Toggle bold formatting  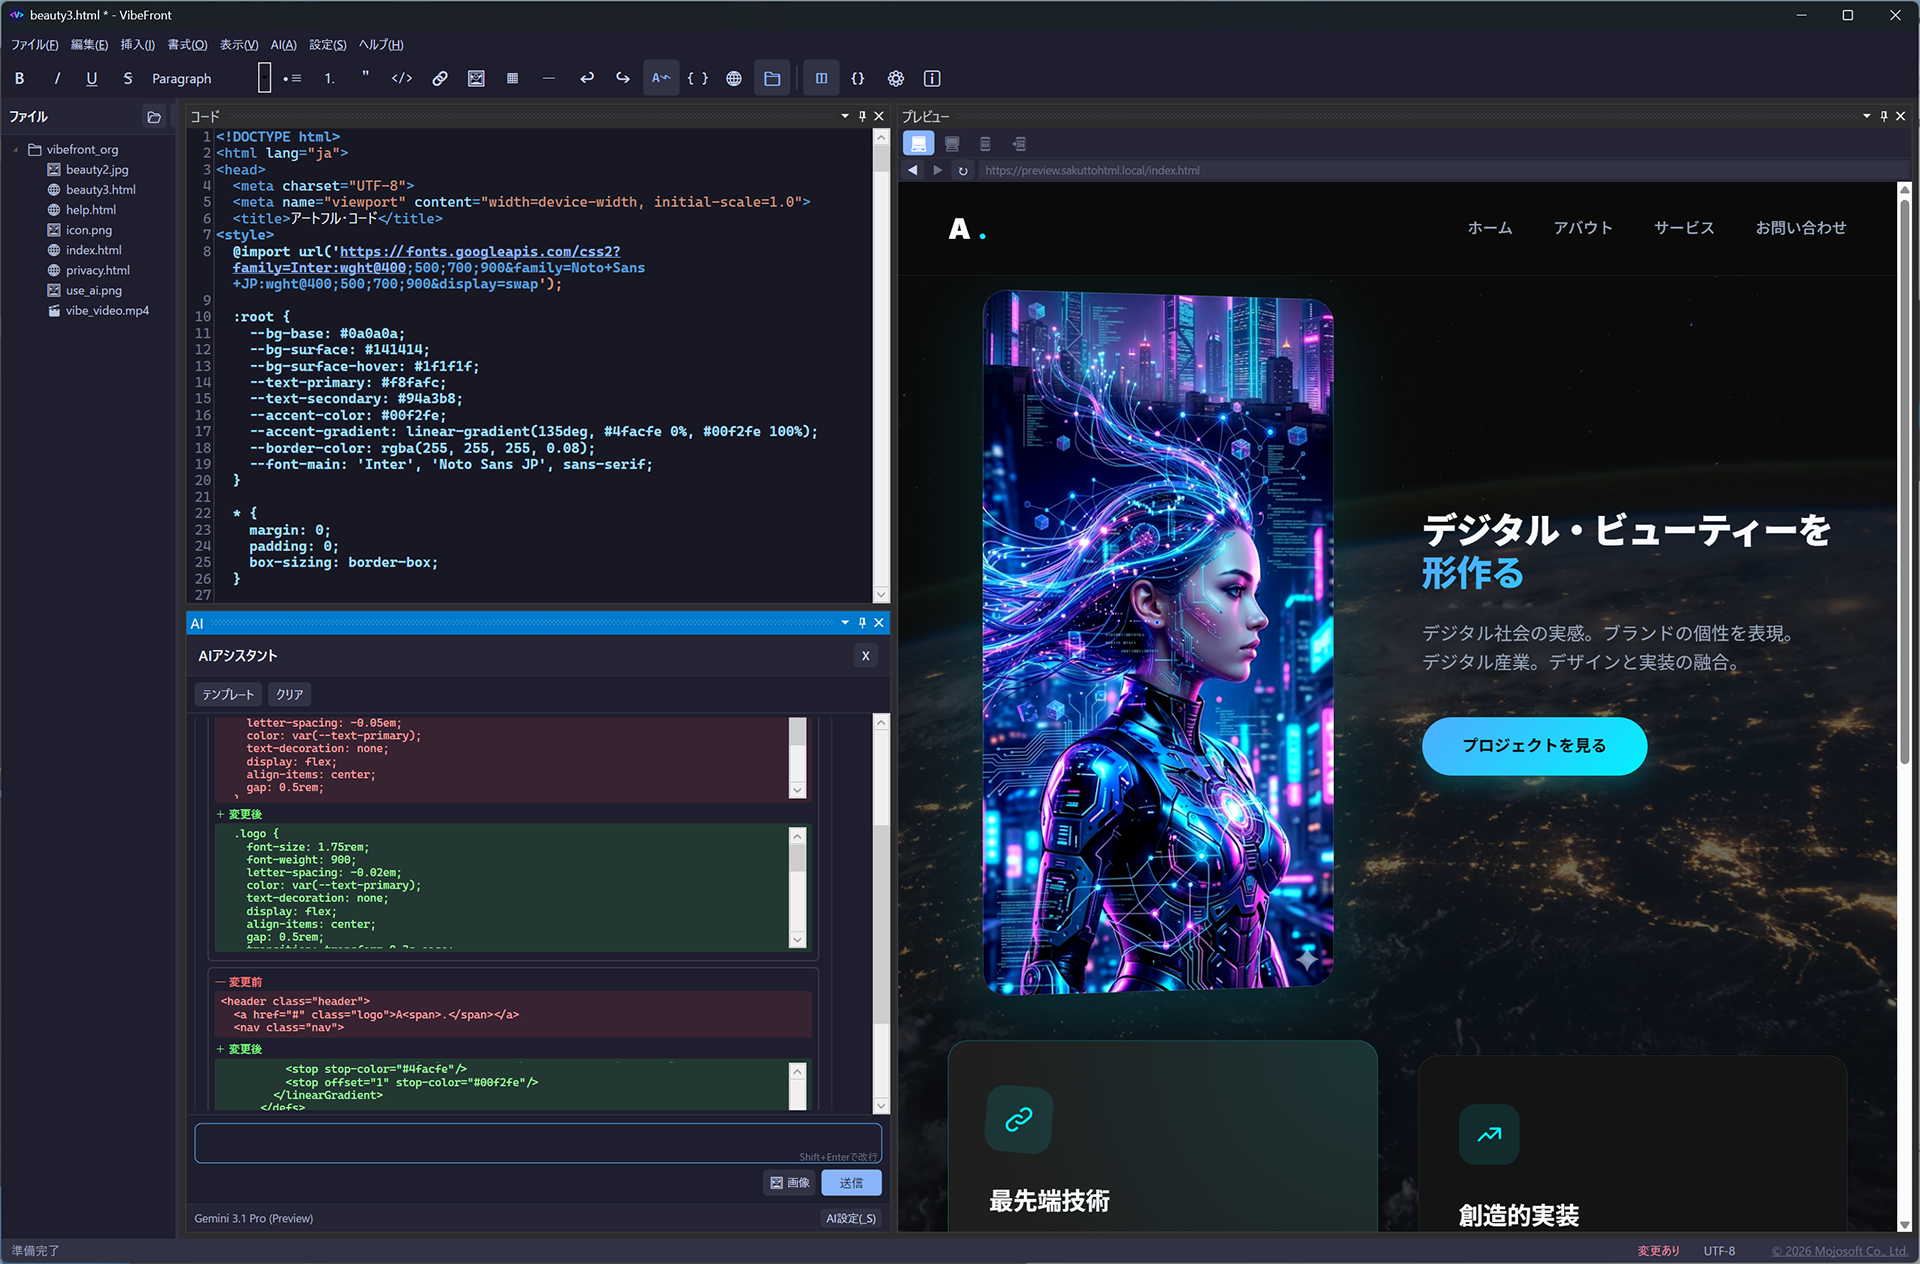(x=19, y=78)
